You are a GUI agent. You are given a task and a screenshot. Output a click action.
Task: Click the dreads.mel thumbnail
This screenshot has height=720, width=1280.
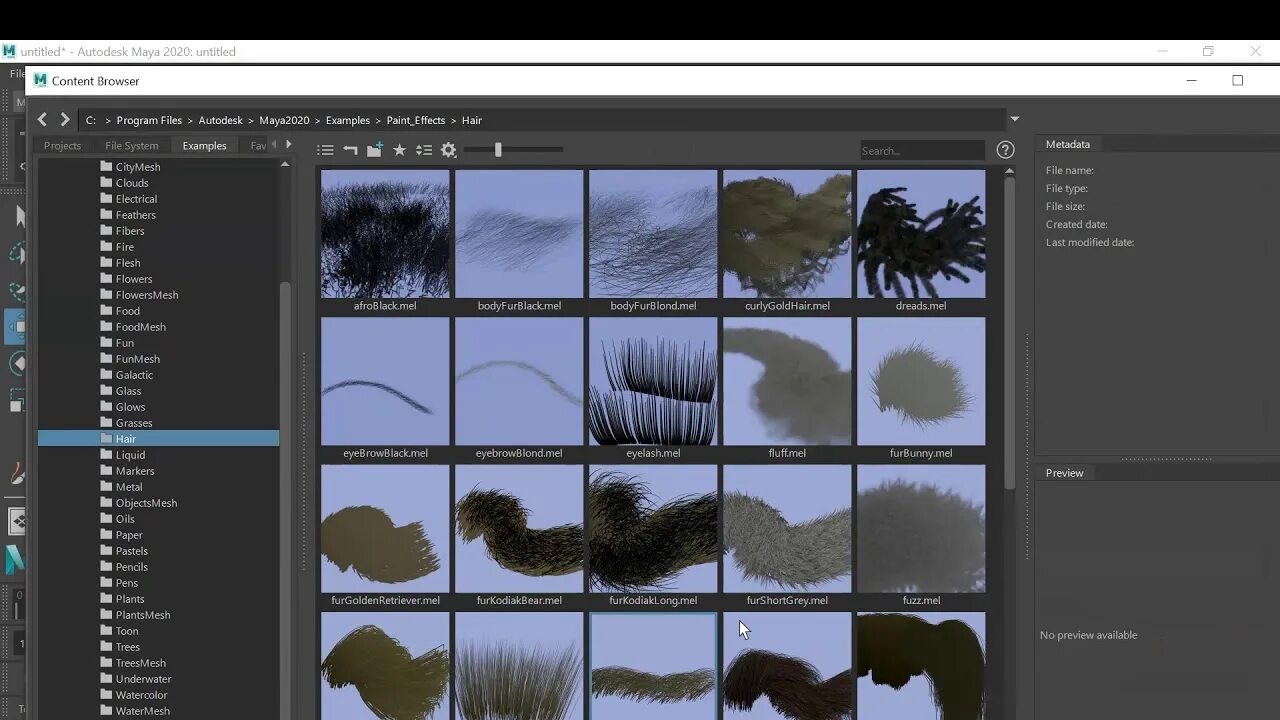(x=921, y=234)
